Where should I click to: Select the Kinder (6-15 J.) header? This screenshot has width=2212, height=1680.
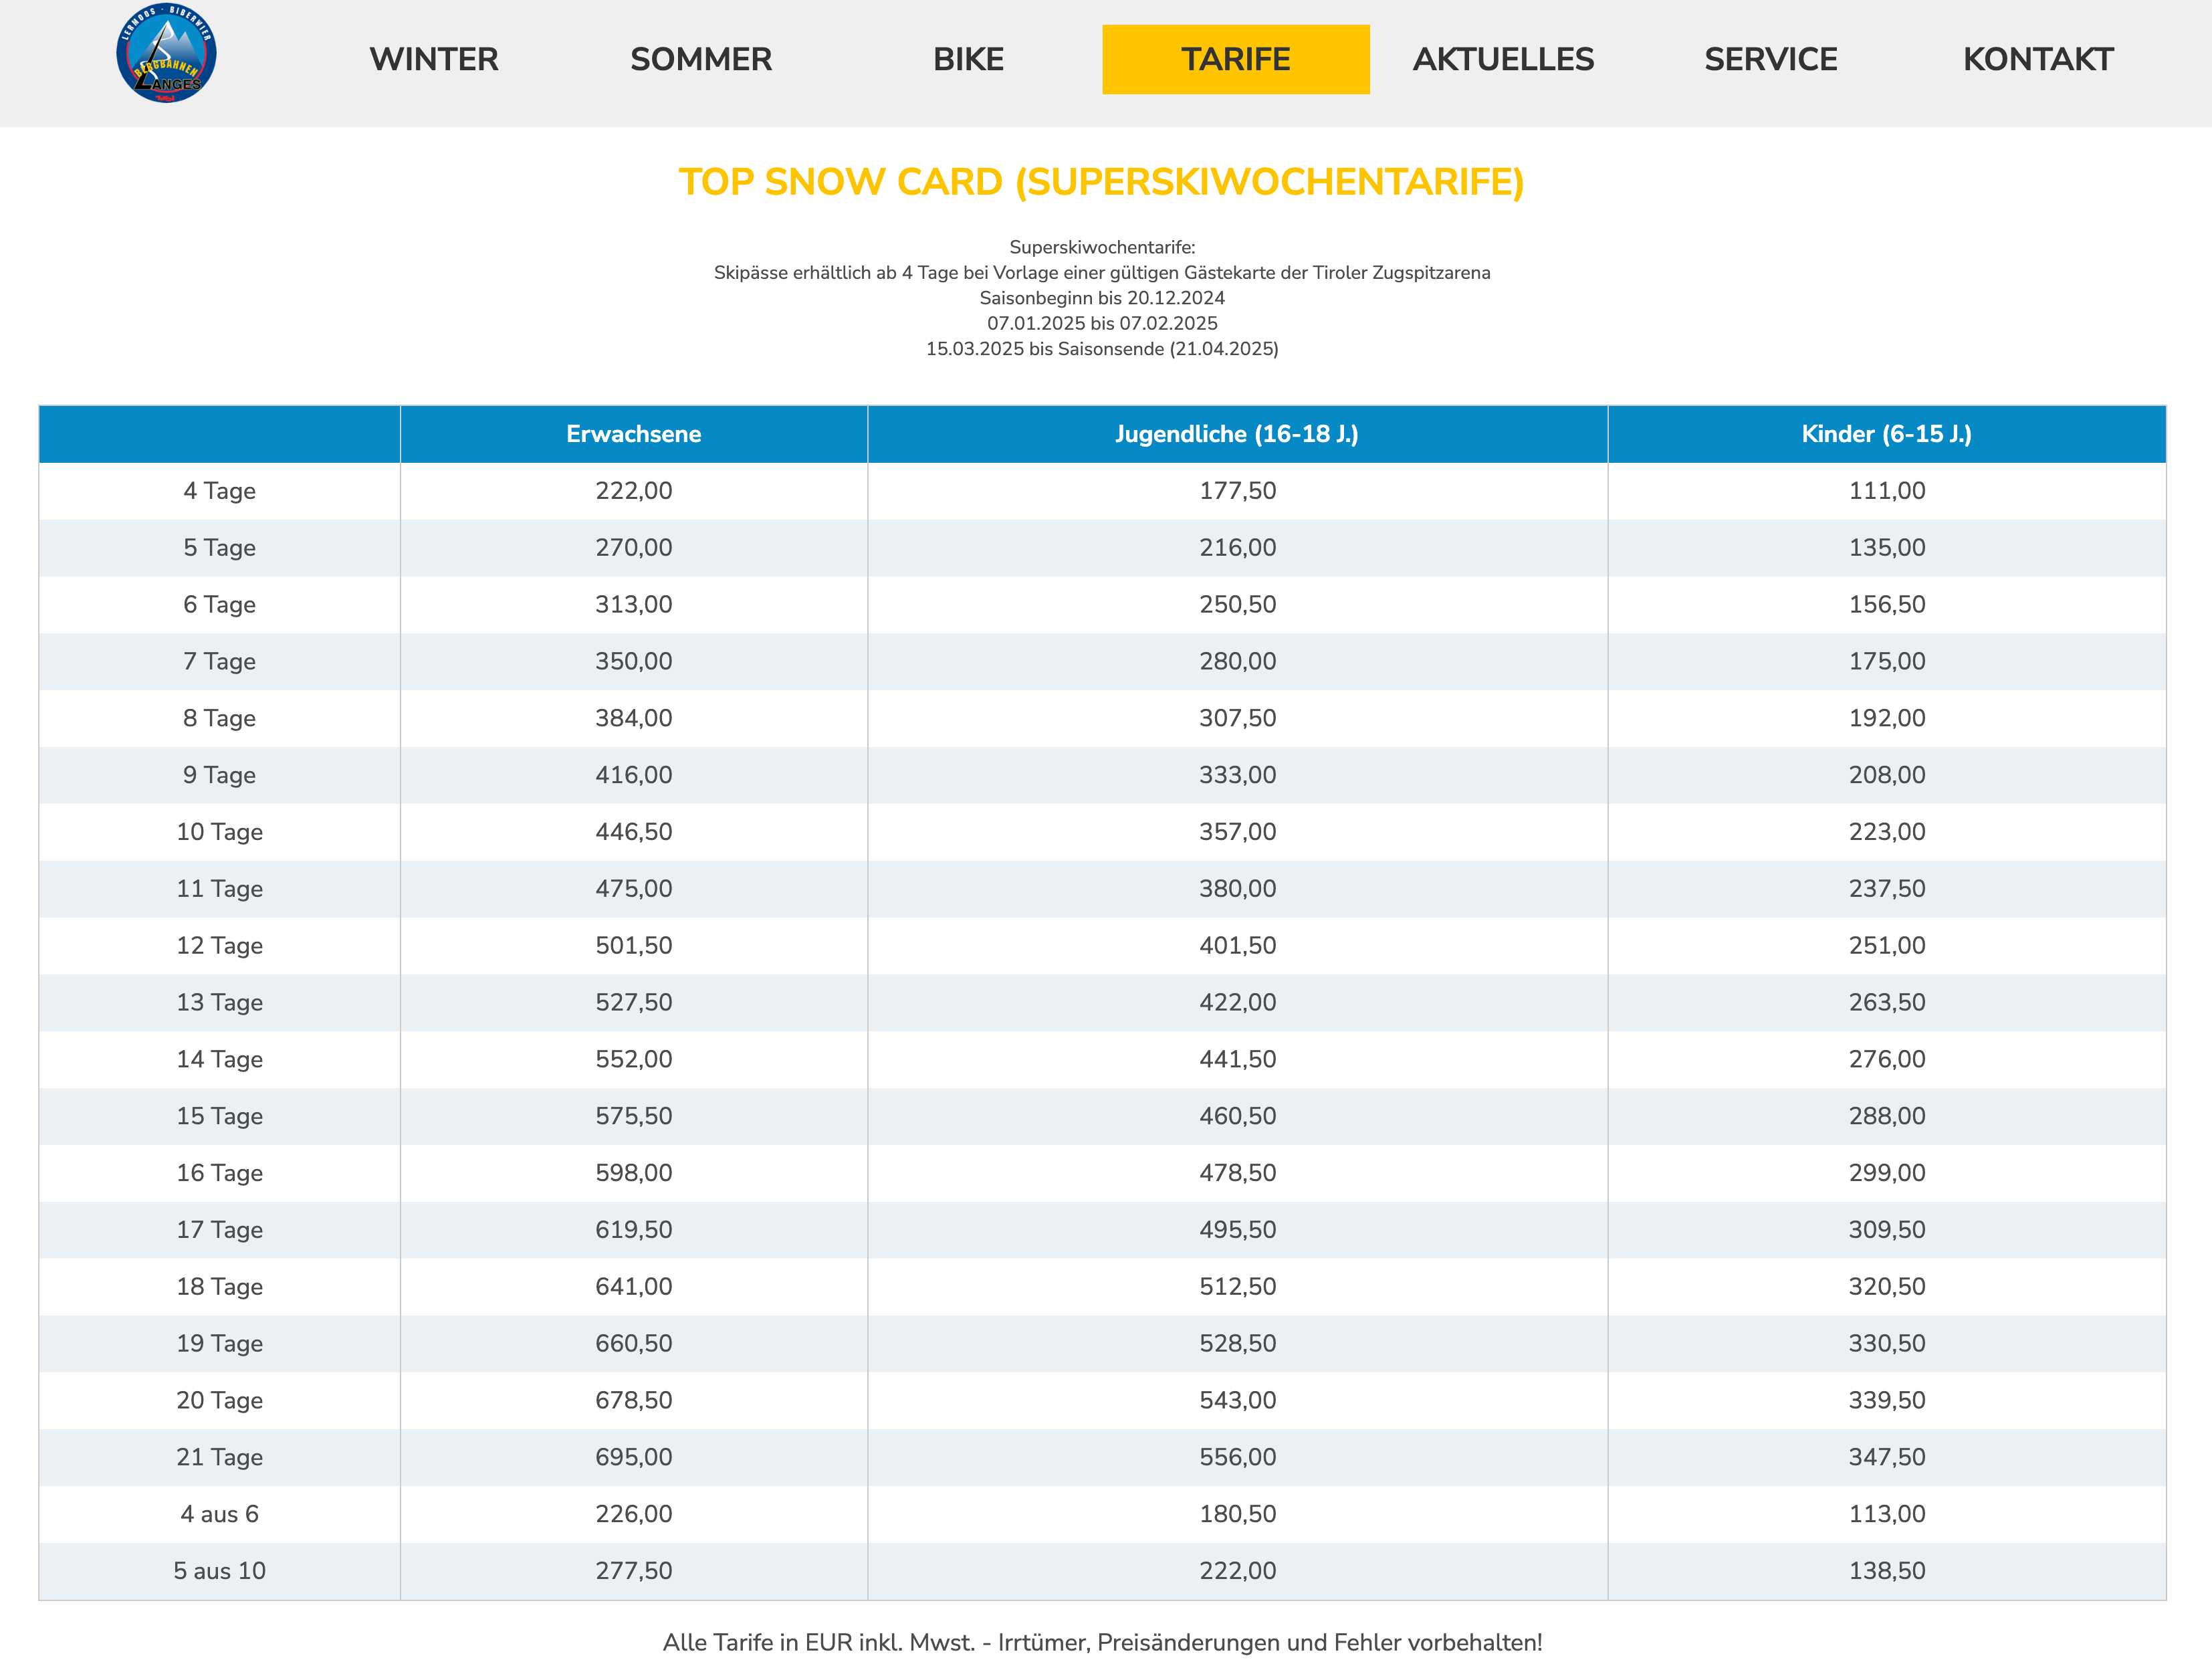click(x=1887, y=434)
